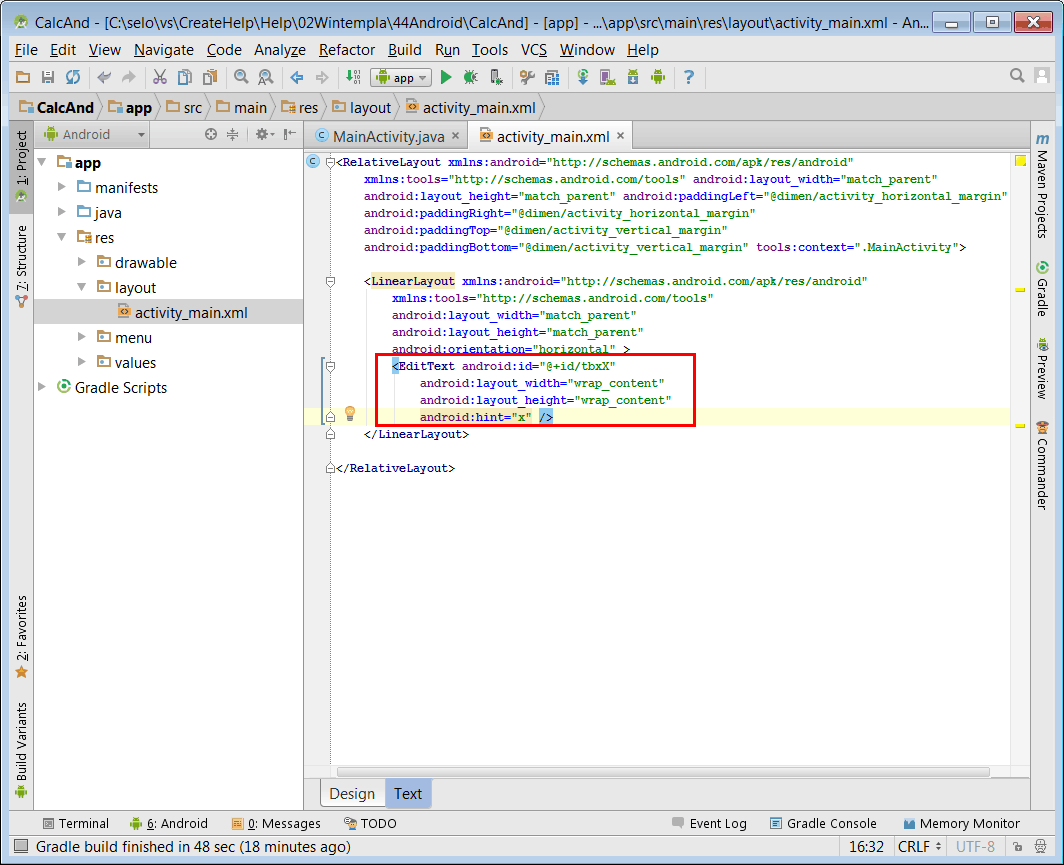Click the Replace magnifier icon
The image size is (1064, 865).
coord(265,77)
